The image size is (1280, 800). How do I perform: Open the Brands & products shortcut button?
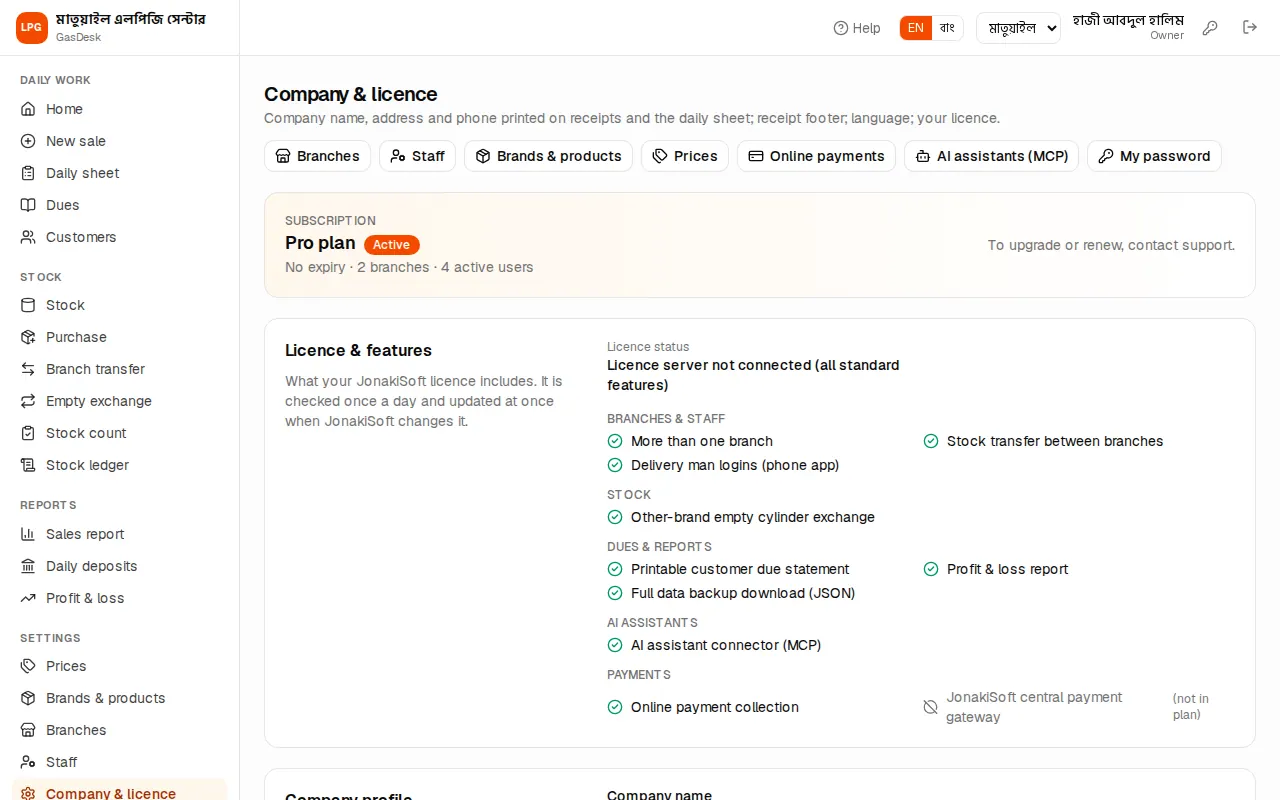coord(548,156)
